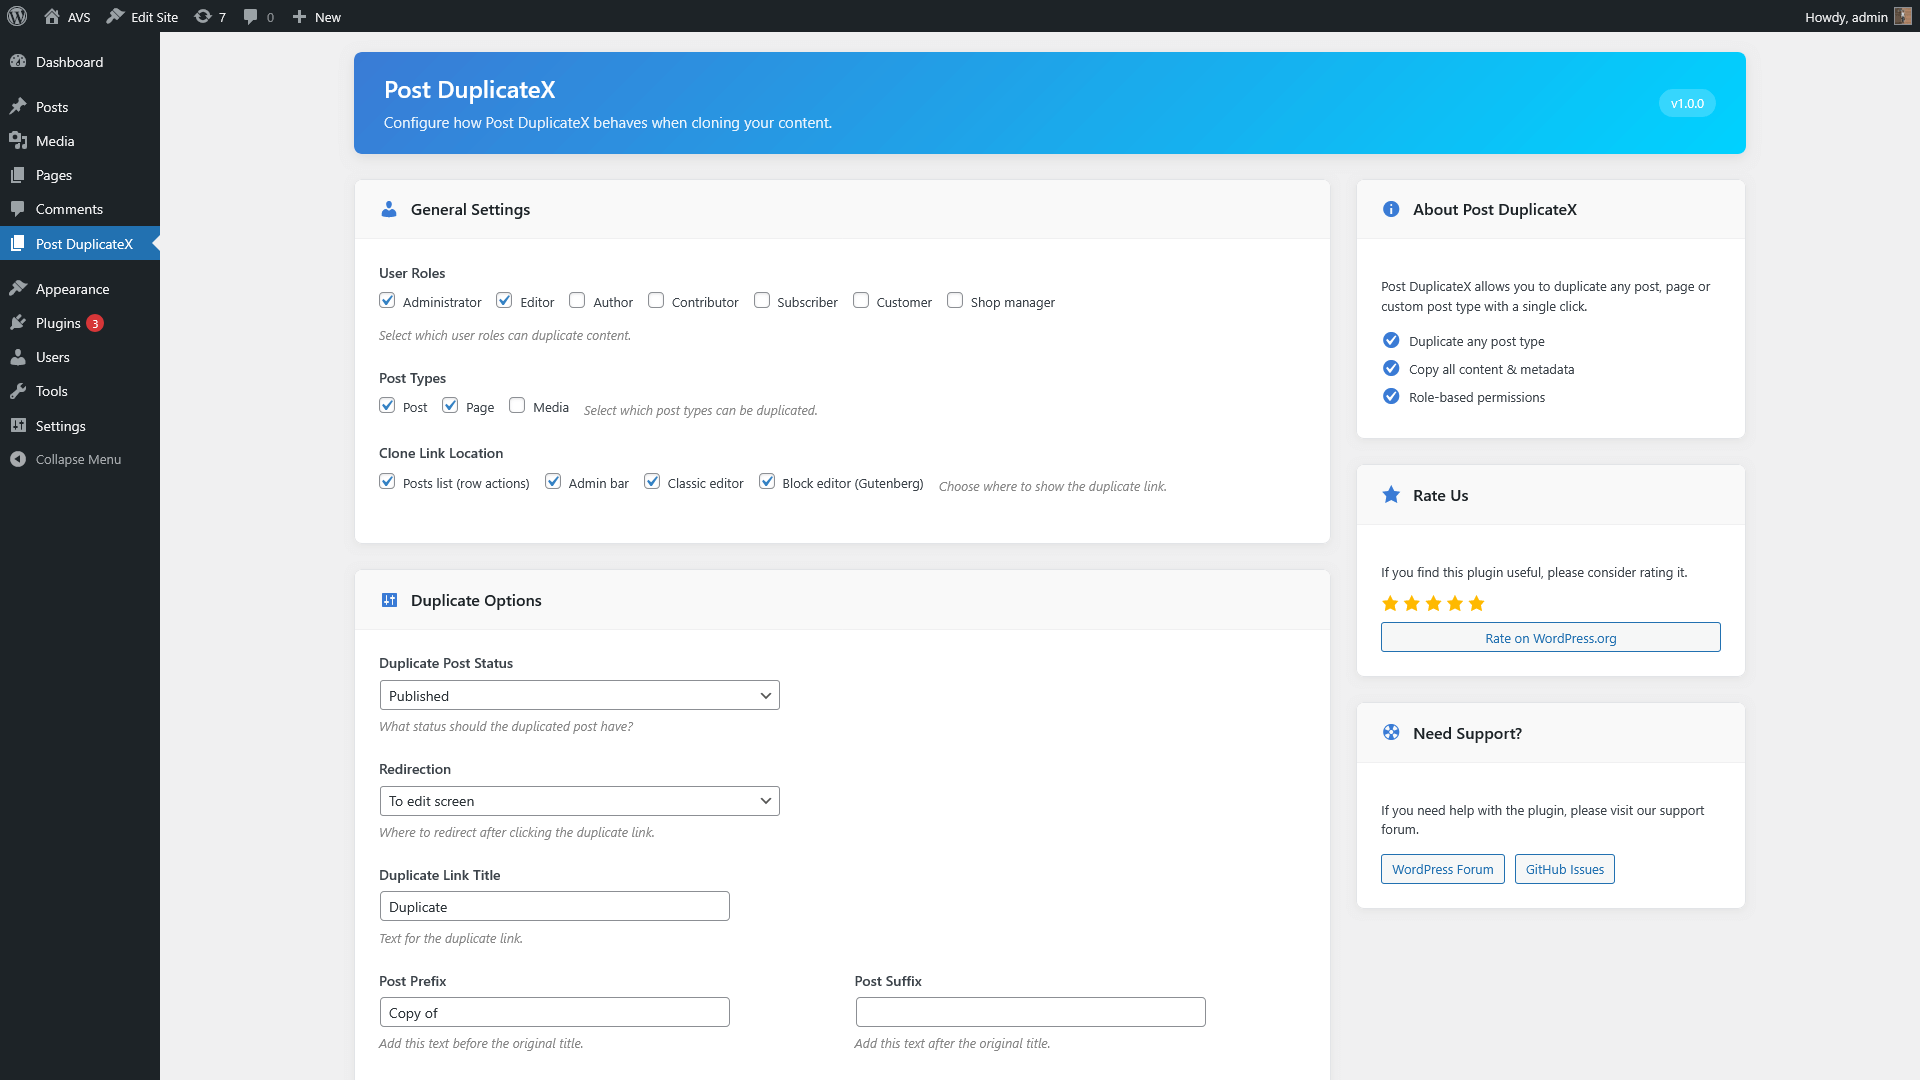Tick the Shop manager checkbox
This screenshot has height=1080, width=1920.
[x=955, y=300]
